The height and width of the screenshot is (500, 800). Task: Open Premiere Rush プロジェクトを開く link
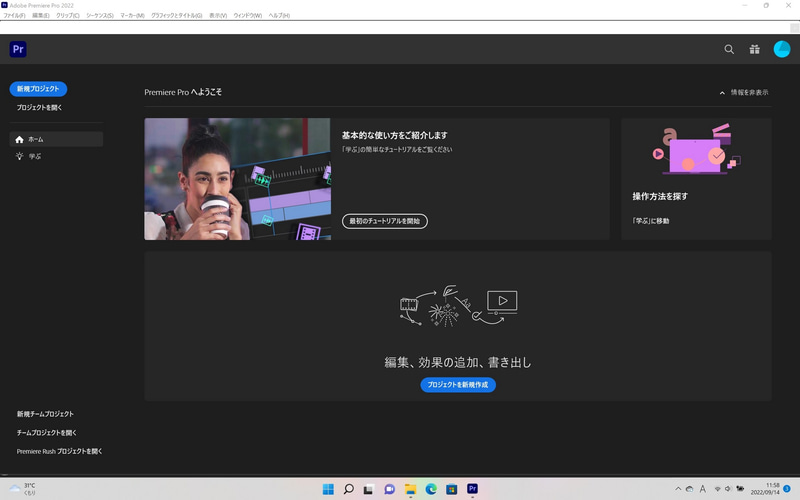tap(59, 451)
